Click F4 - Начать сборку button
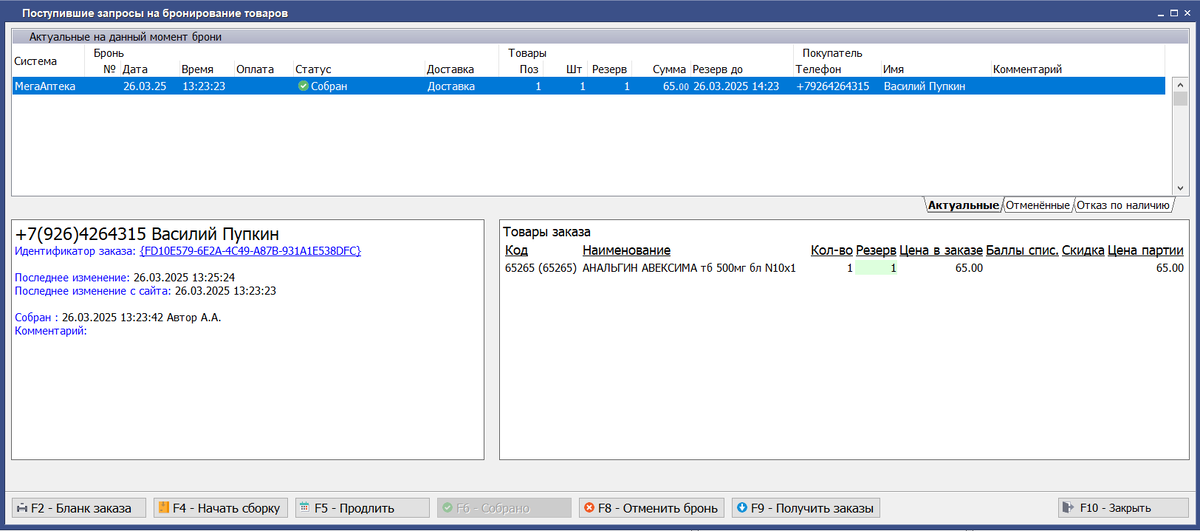The image size is (1200, 531). pyautogui.click(x=221, y=508)
